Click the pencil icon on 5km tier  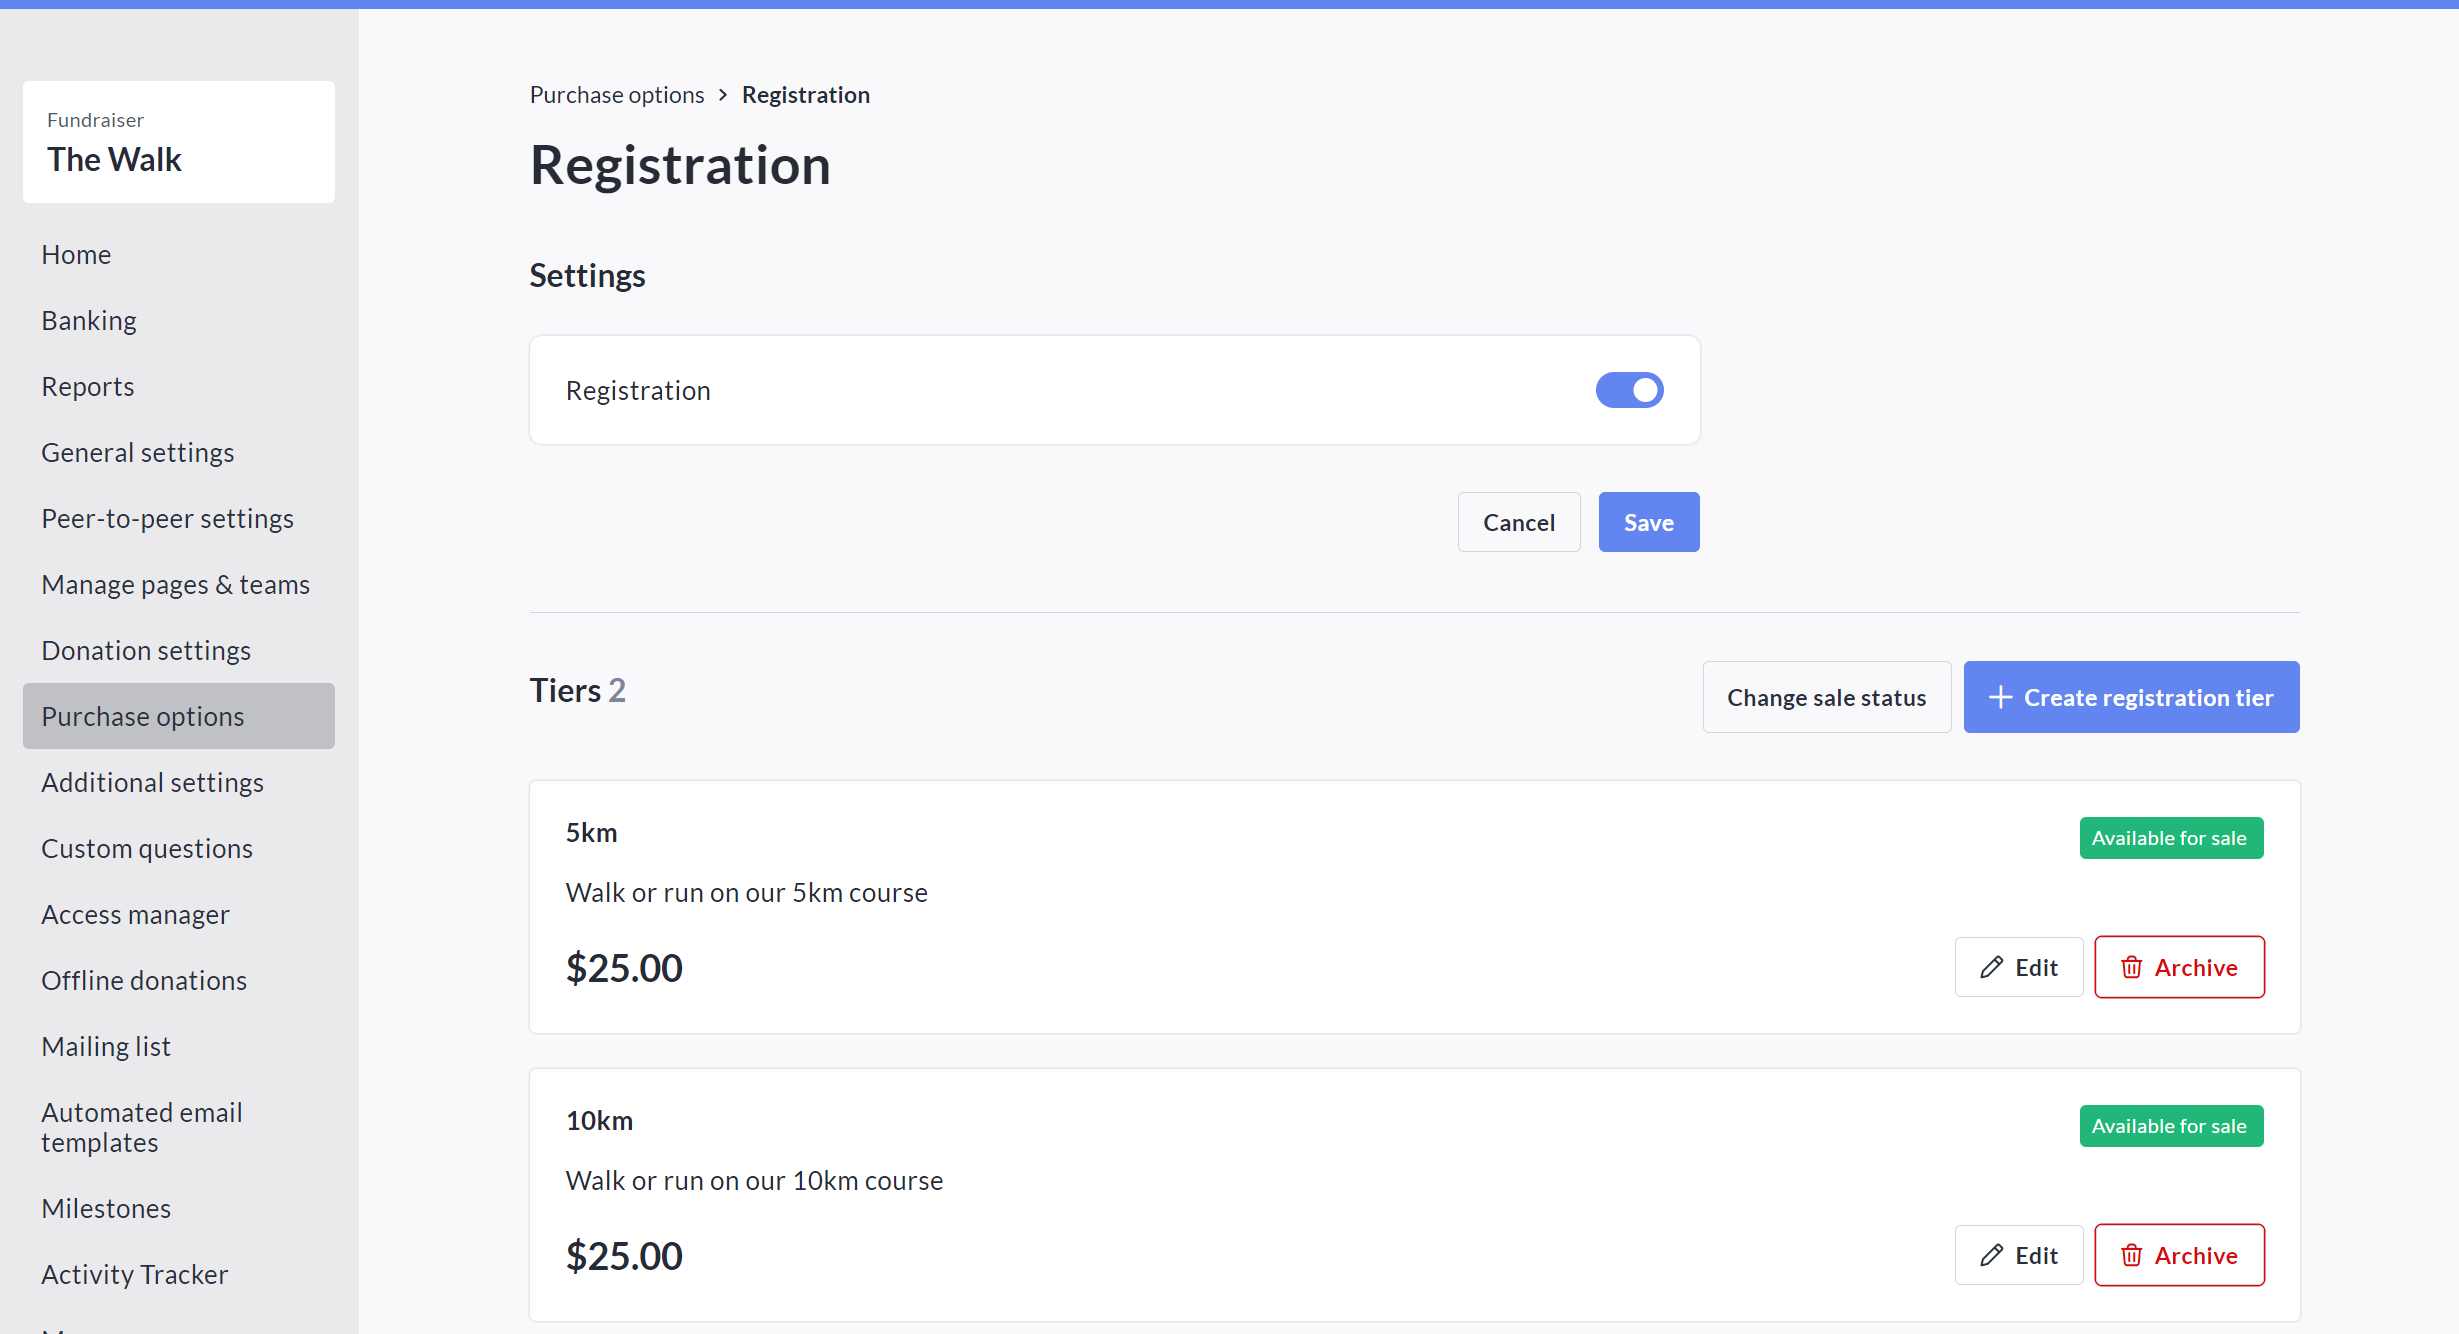(1991, 967)
